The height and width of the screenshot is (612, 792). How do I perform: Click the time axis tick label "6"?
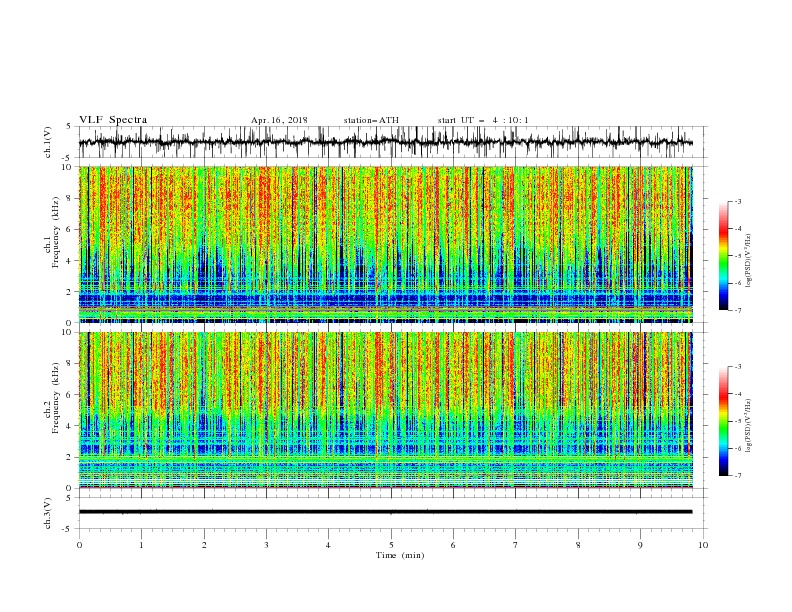[x=453, y=545]
